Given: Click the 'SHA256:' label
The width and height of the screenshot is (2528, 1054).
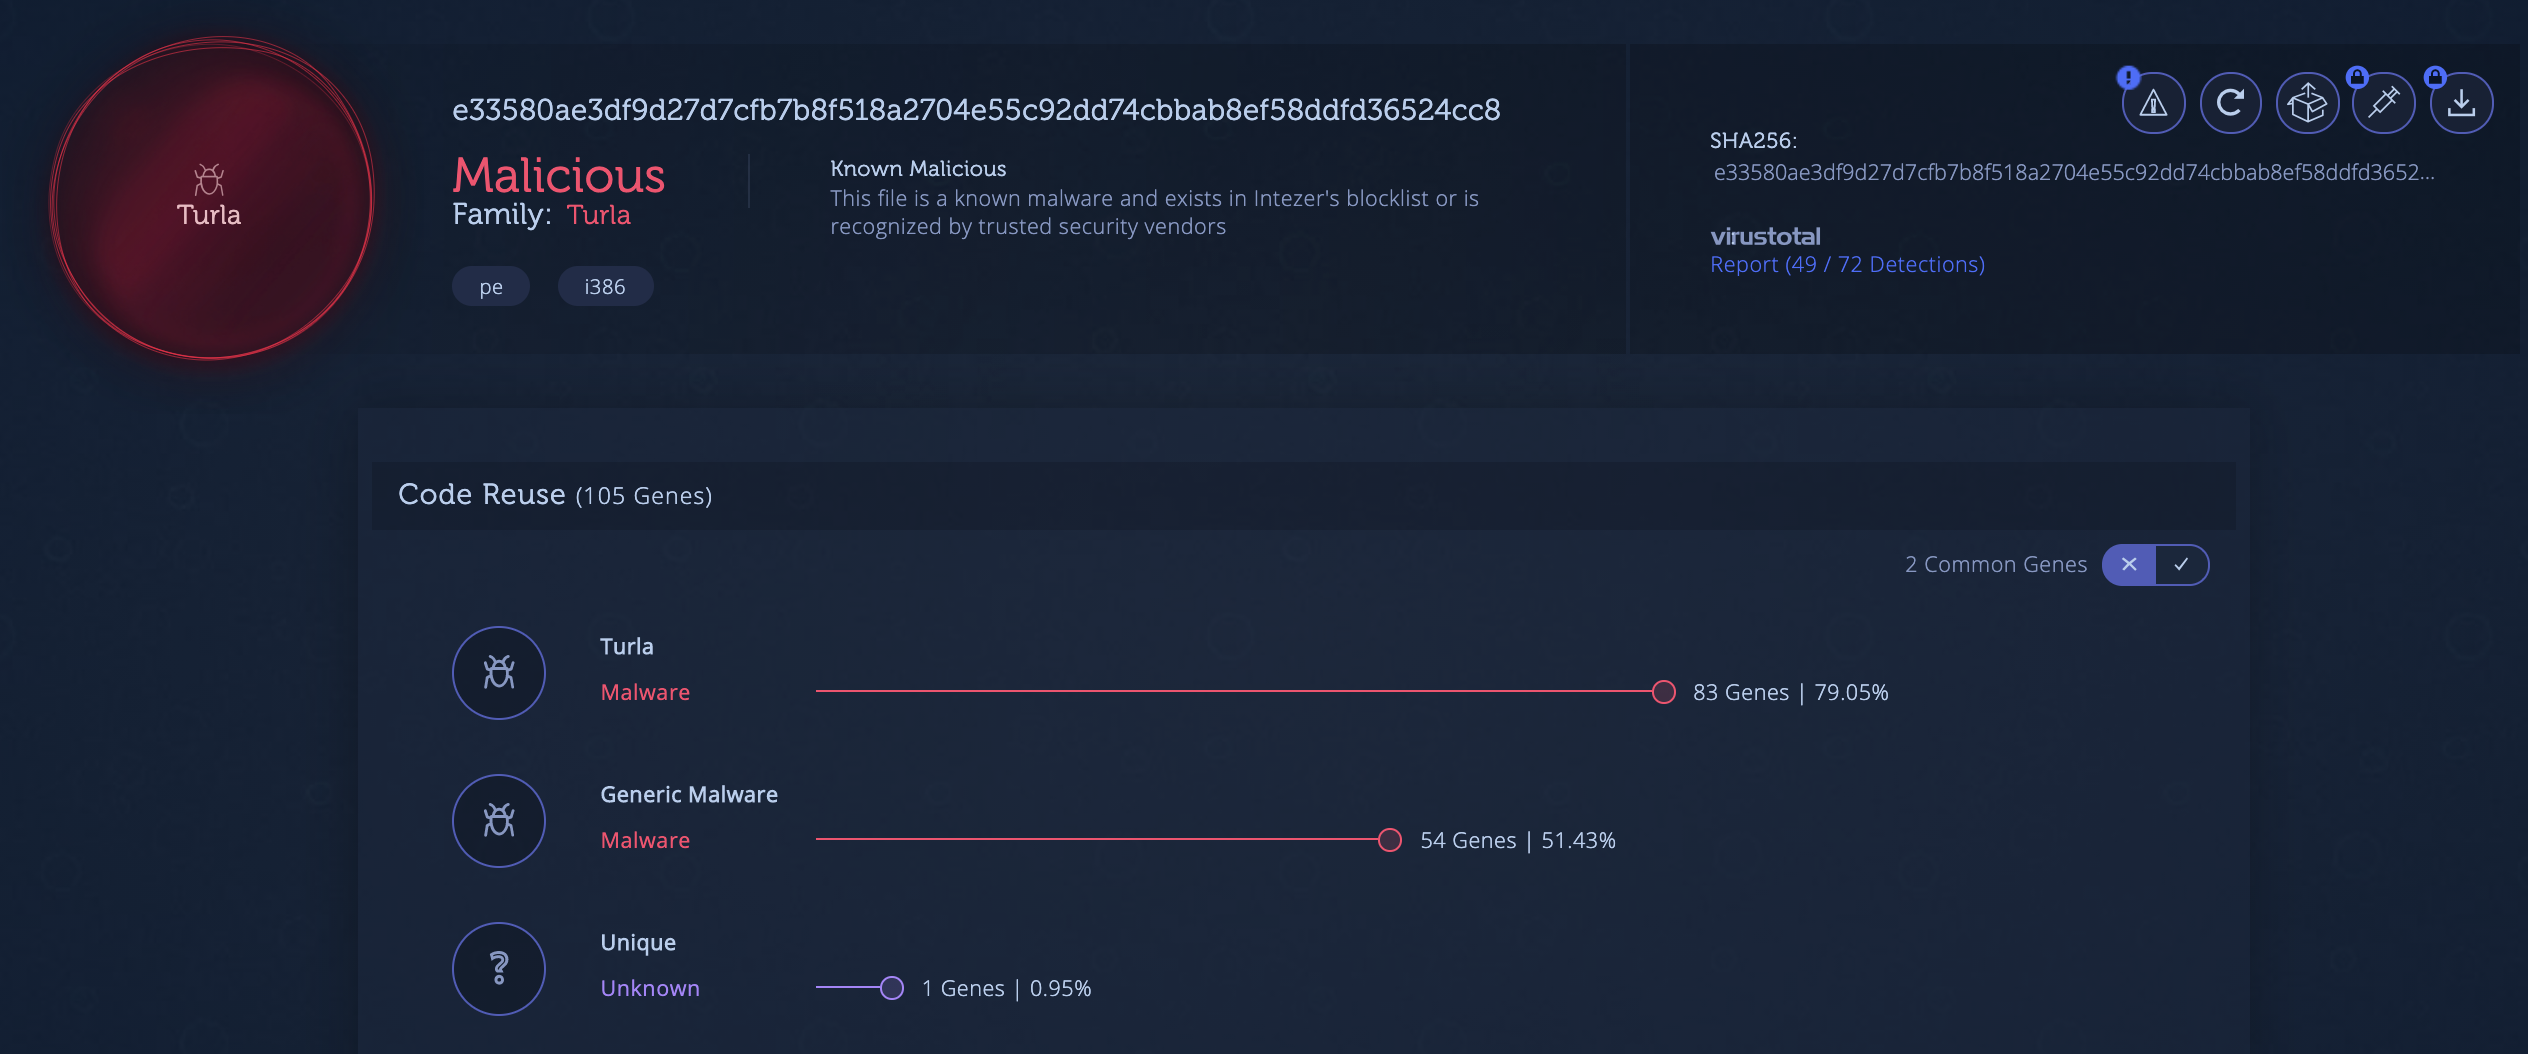Looking at the screenshot, I should [x=1753, y=141].
